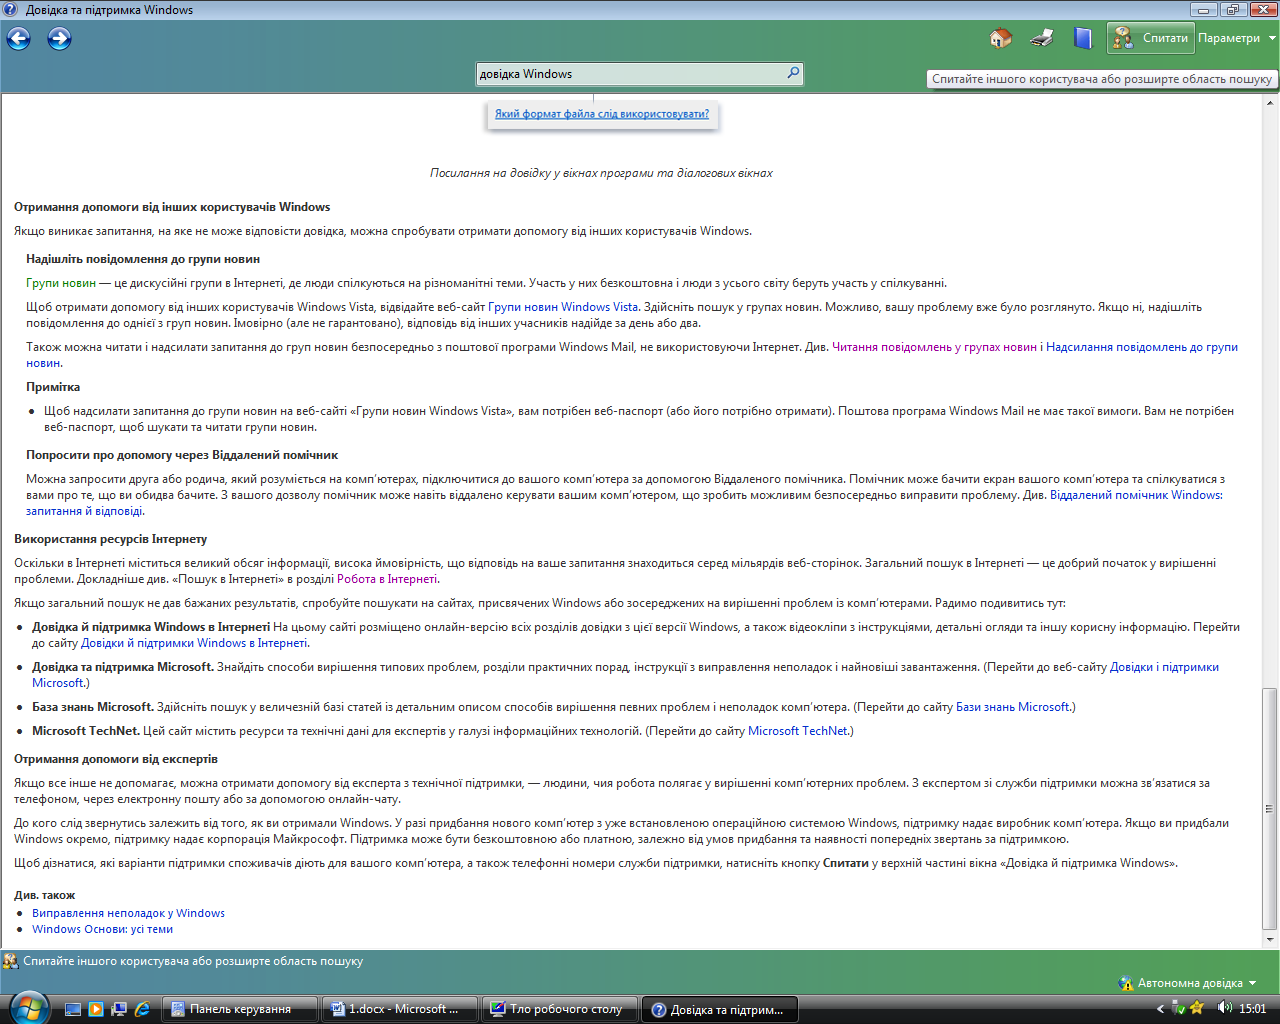The width and height of the screenshot is (1280, 1024).
Task: Follow the 'Microsoft TechNet' site link
Action: click(x=799, y=731)
